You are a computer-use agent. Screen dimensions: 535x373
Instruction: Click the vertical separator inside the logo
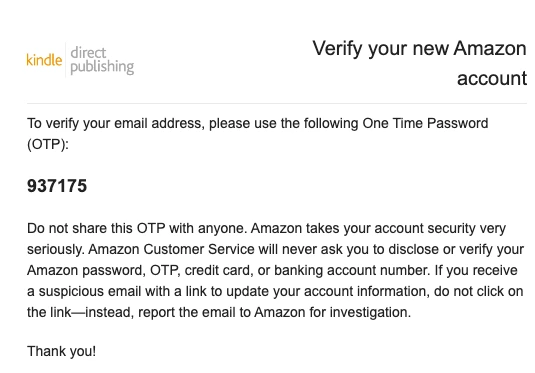[66, 60]
